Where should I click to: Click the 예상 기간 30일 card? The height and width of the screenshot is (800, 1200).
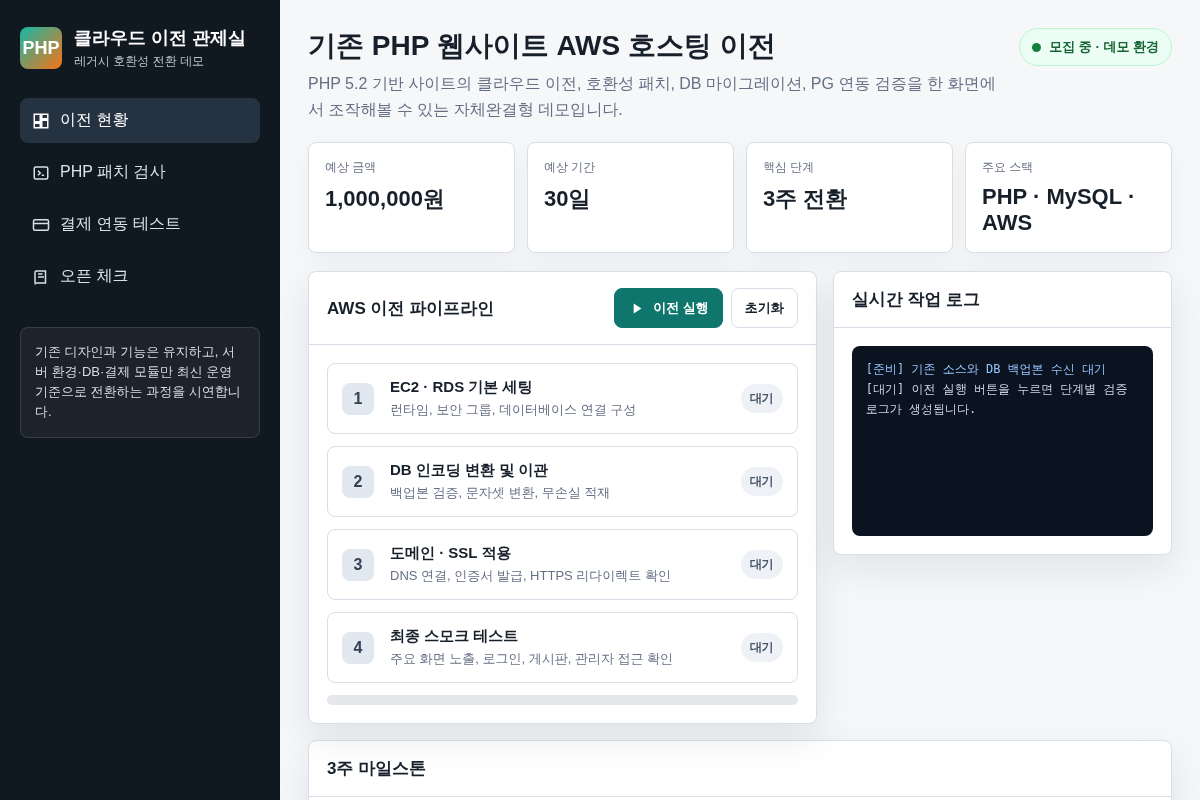pyautogui.click(x=630, y=197)
